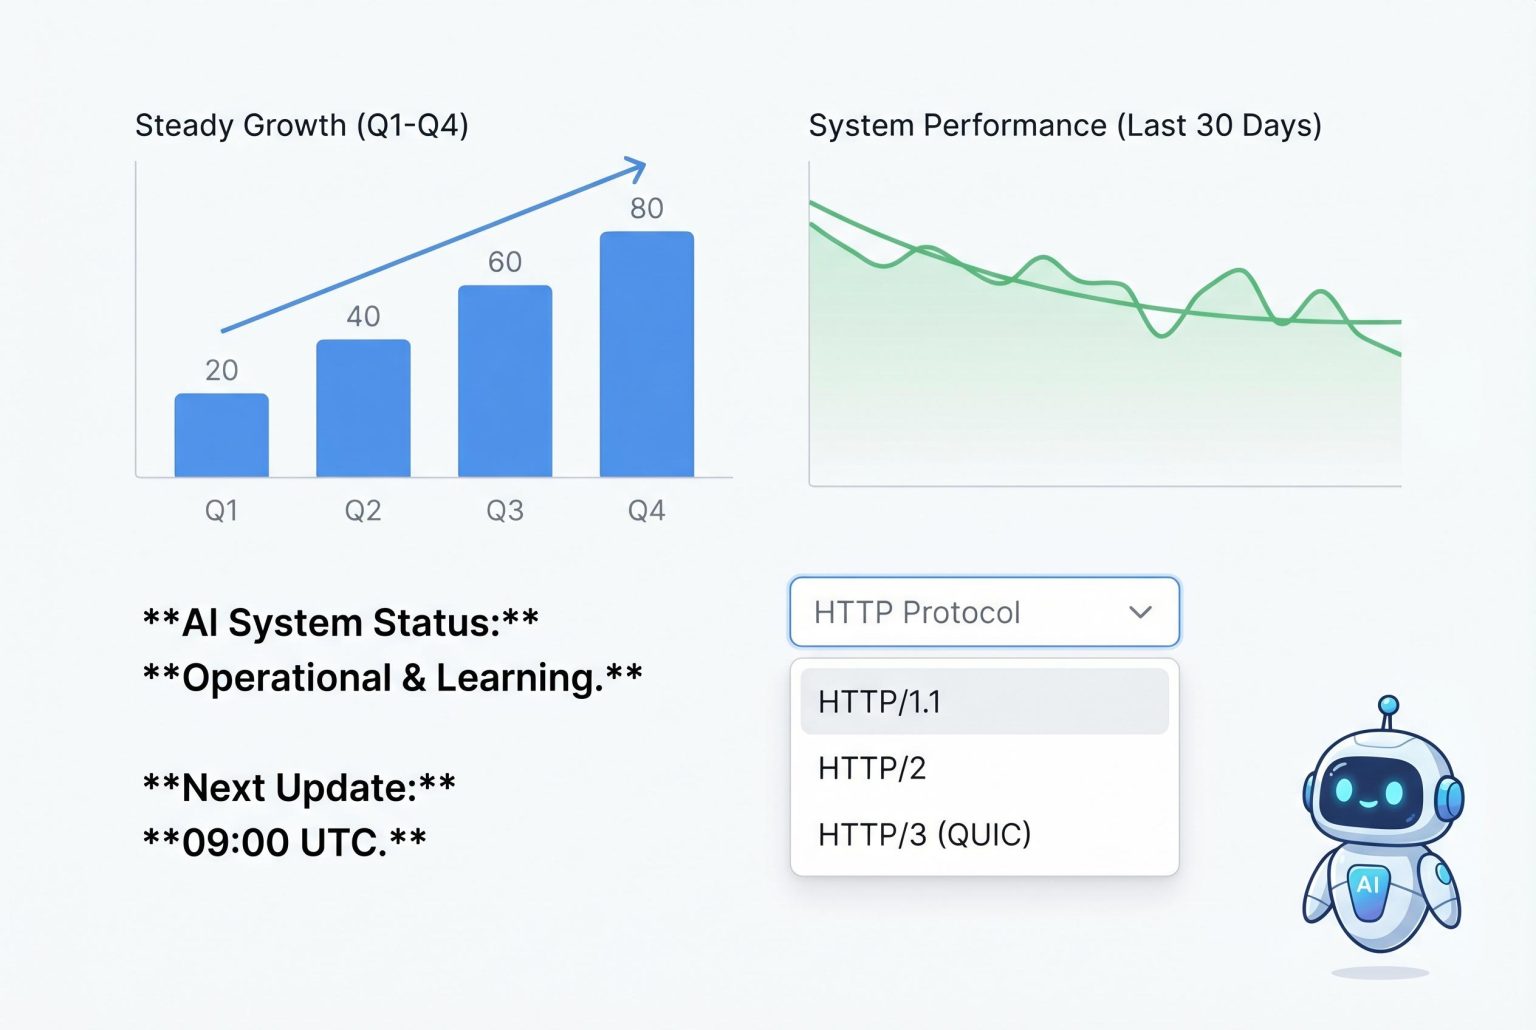Expand the HTTP Protocol dropdown chevron
The height and width of the screenshot is (1030, 1536).
pyautogui.click(x=1140, y=612)
